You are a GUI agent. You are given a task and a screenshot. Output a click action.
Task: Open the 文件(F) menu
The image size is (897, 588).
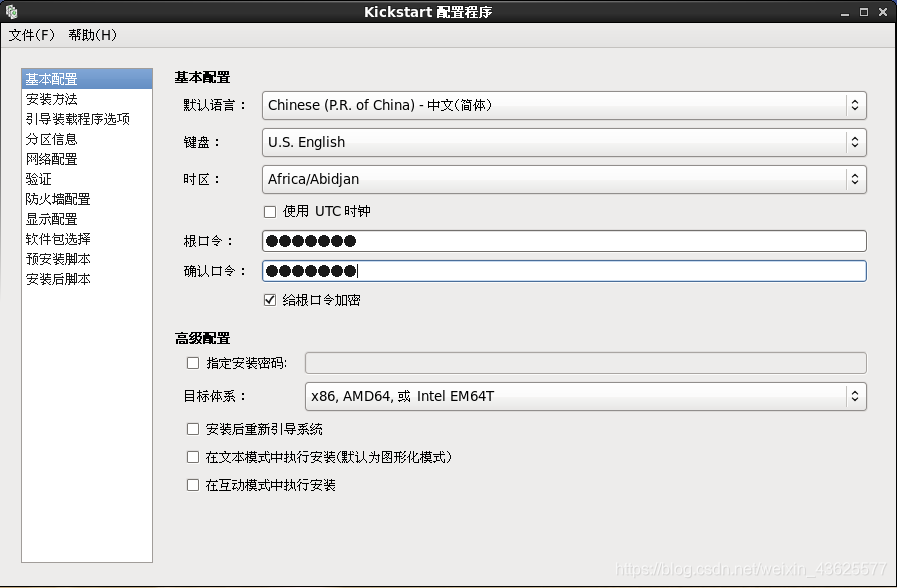point(31,35)
